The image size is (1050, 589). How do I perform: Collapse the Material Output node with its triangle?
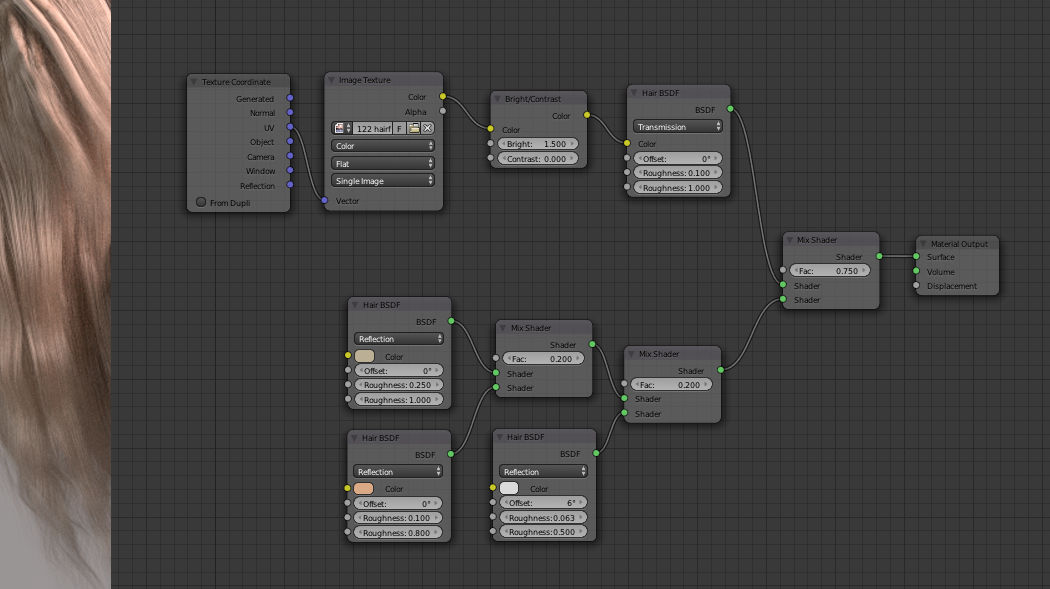(923, 244)
